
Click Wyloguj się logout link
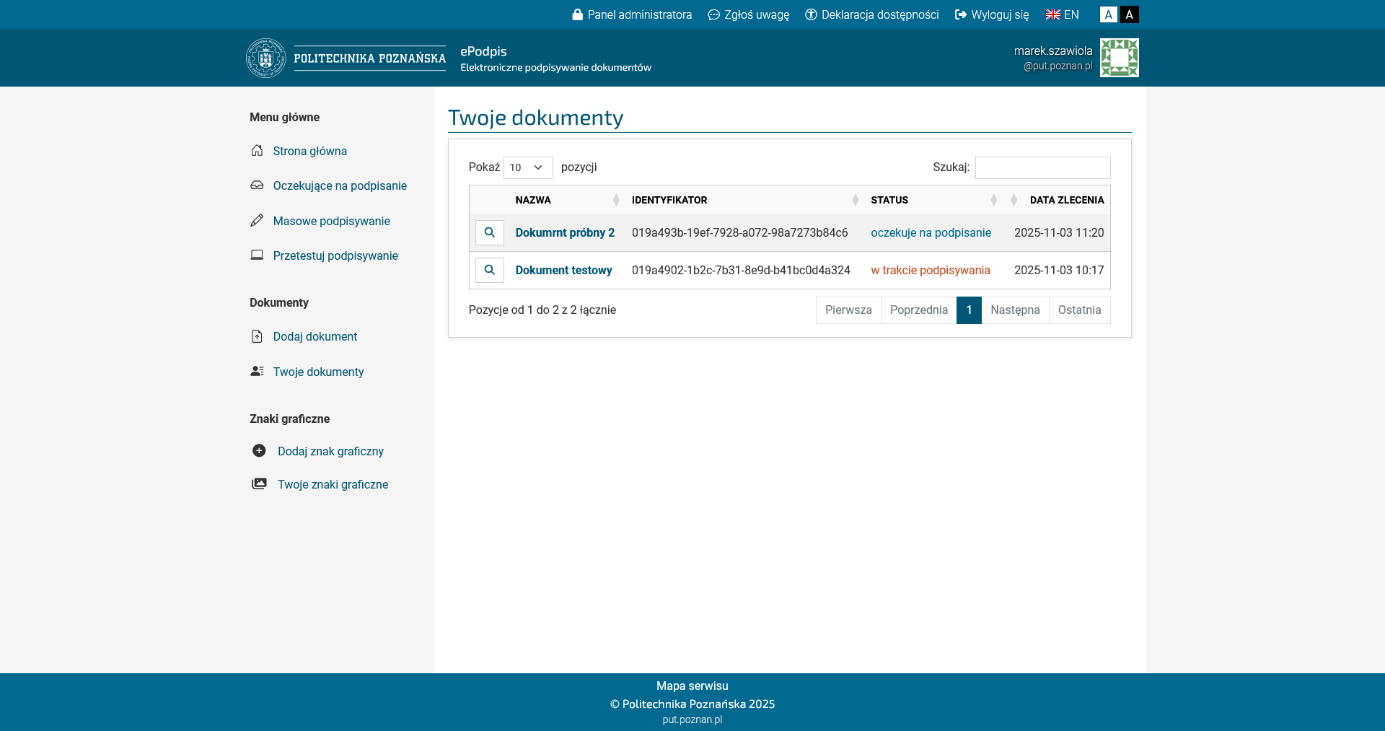(x=992, y=15)
